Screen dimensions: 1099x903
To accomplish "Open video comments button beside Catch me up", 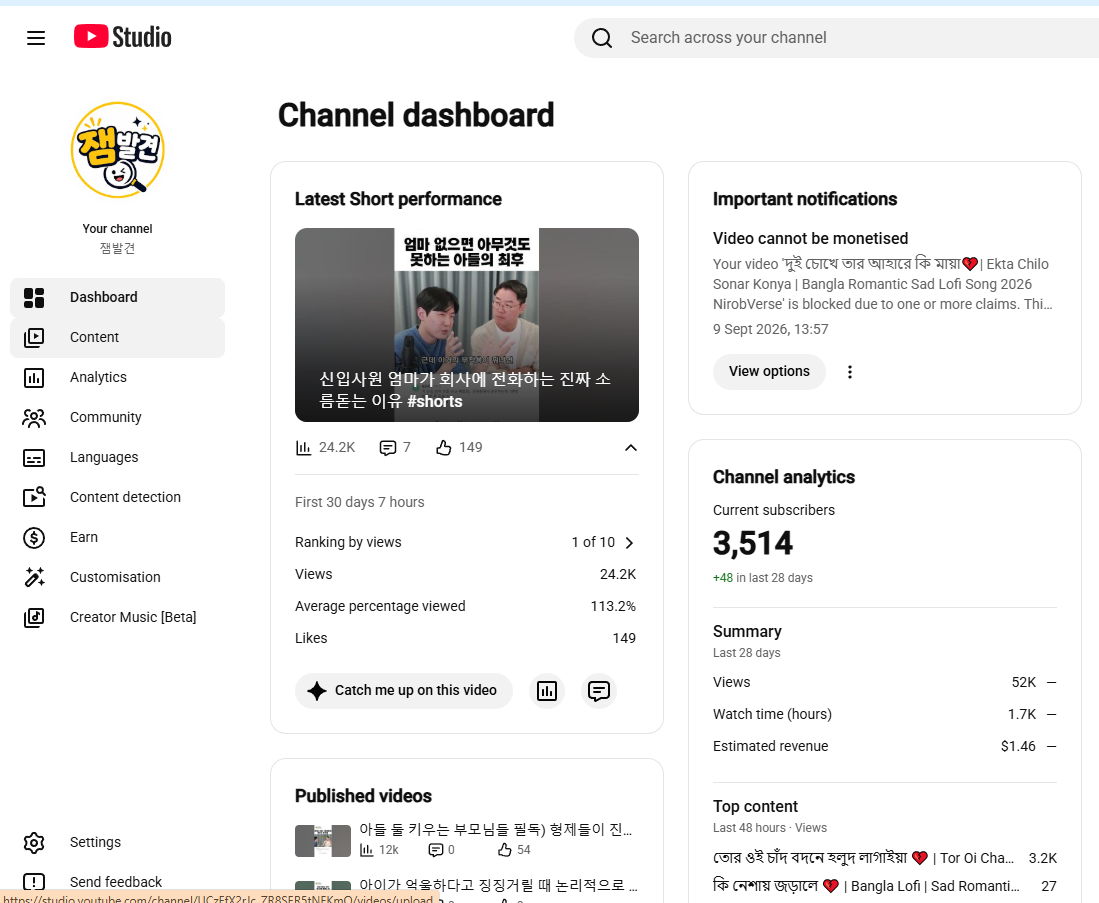I will coord(599,691).
